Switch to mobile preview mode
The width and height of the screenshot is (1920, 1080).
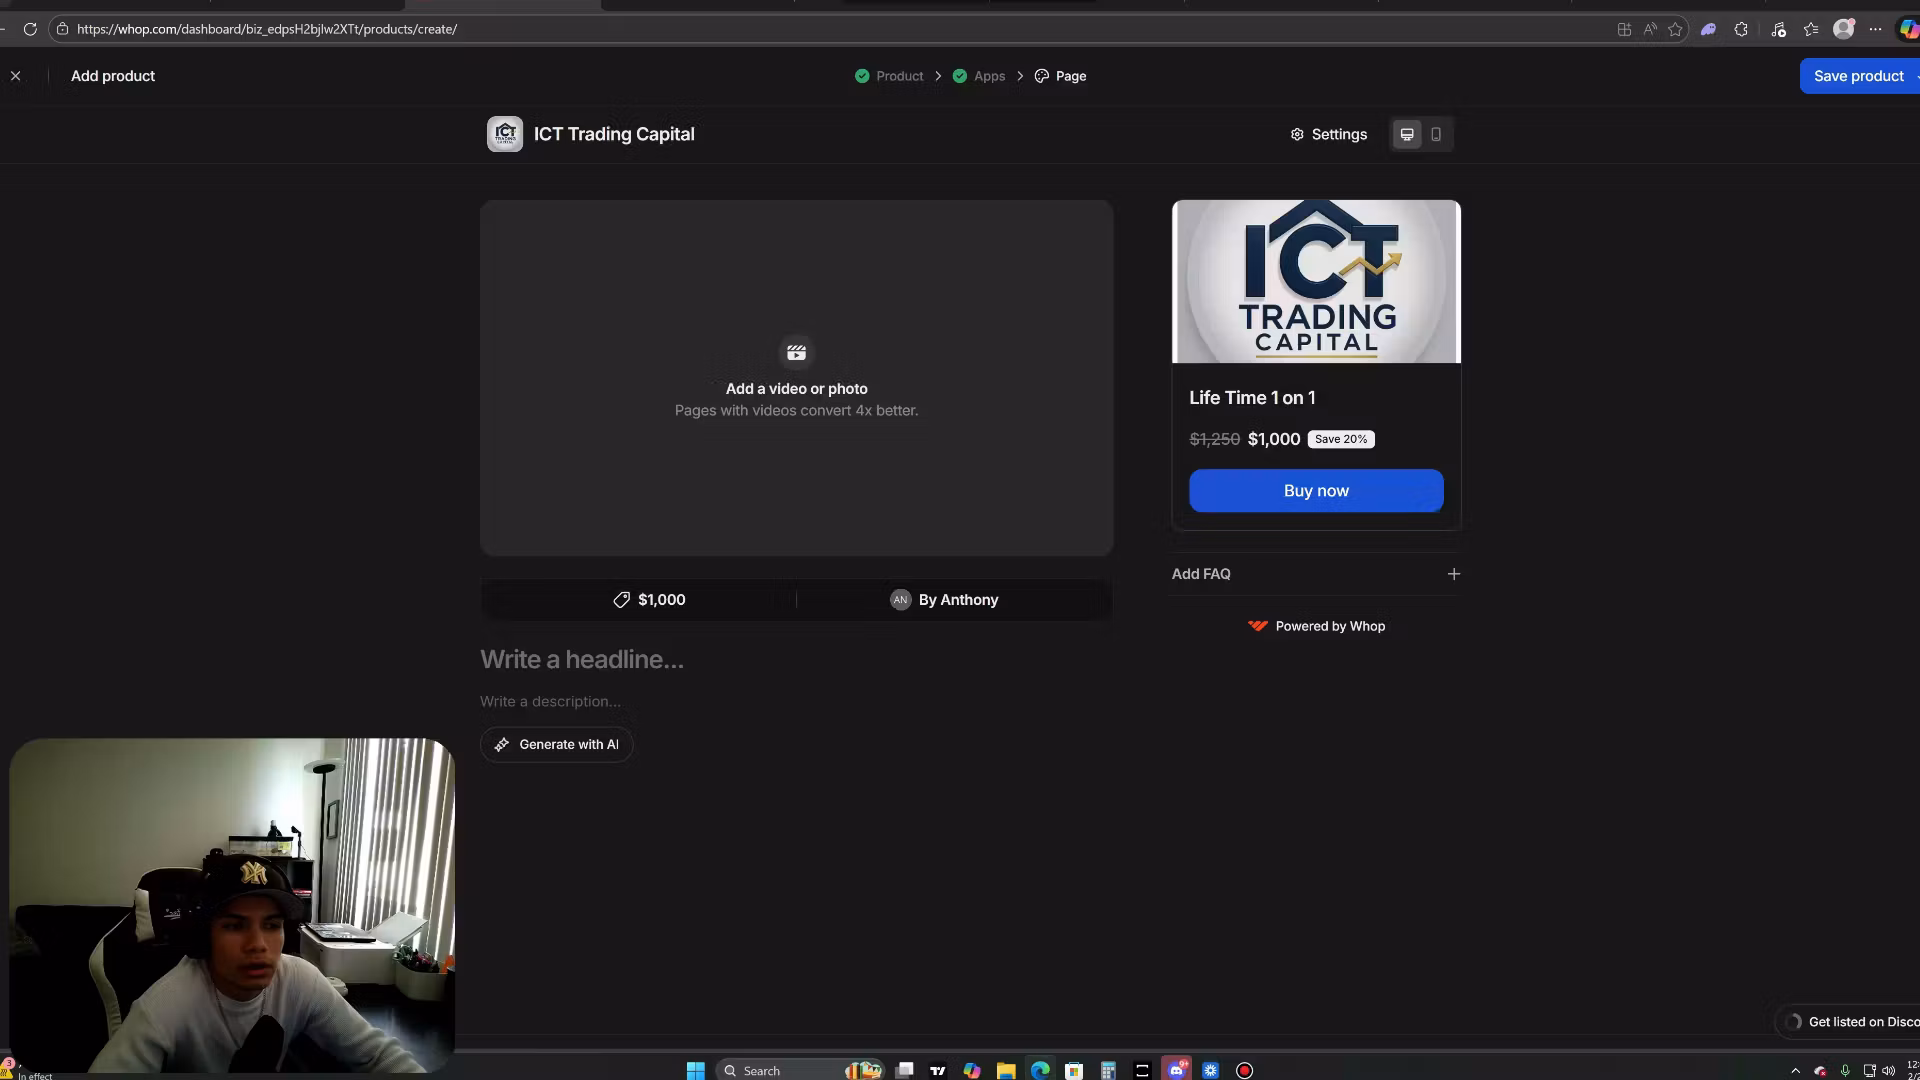(x=1436, y=134)
